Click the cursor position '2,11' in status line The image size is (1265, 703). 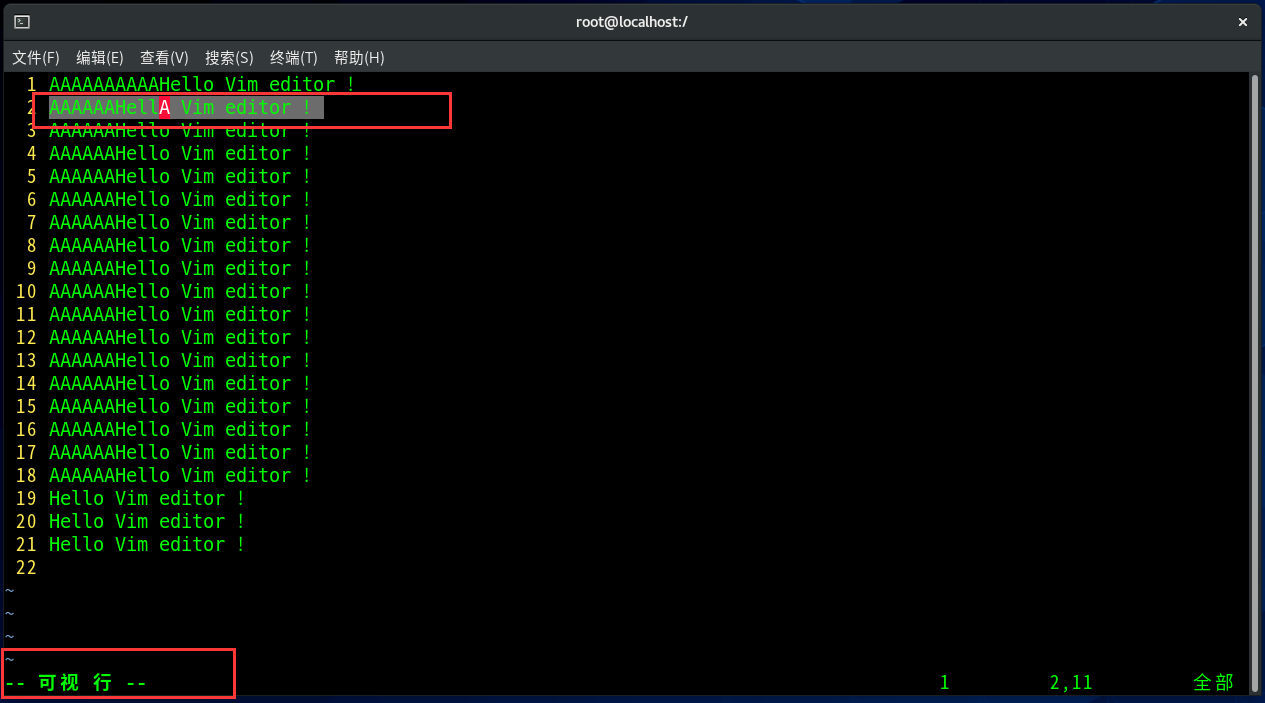(1071, 683)
